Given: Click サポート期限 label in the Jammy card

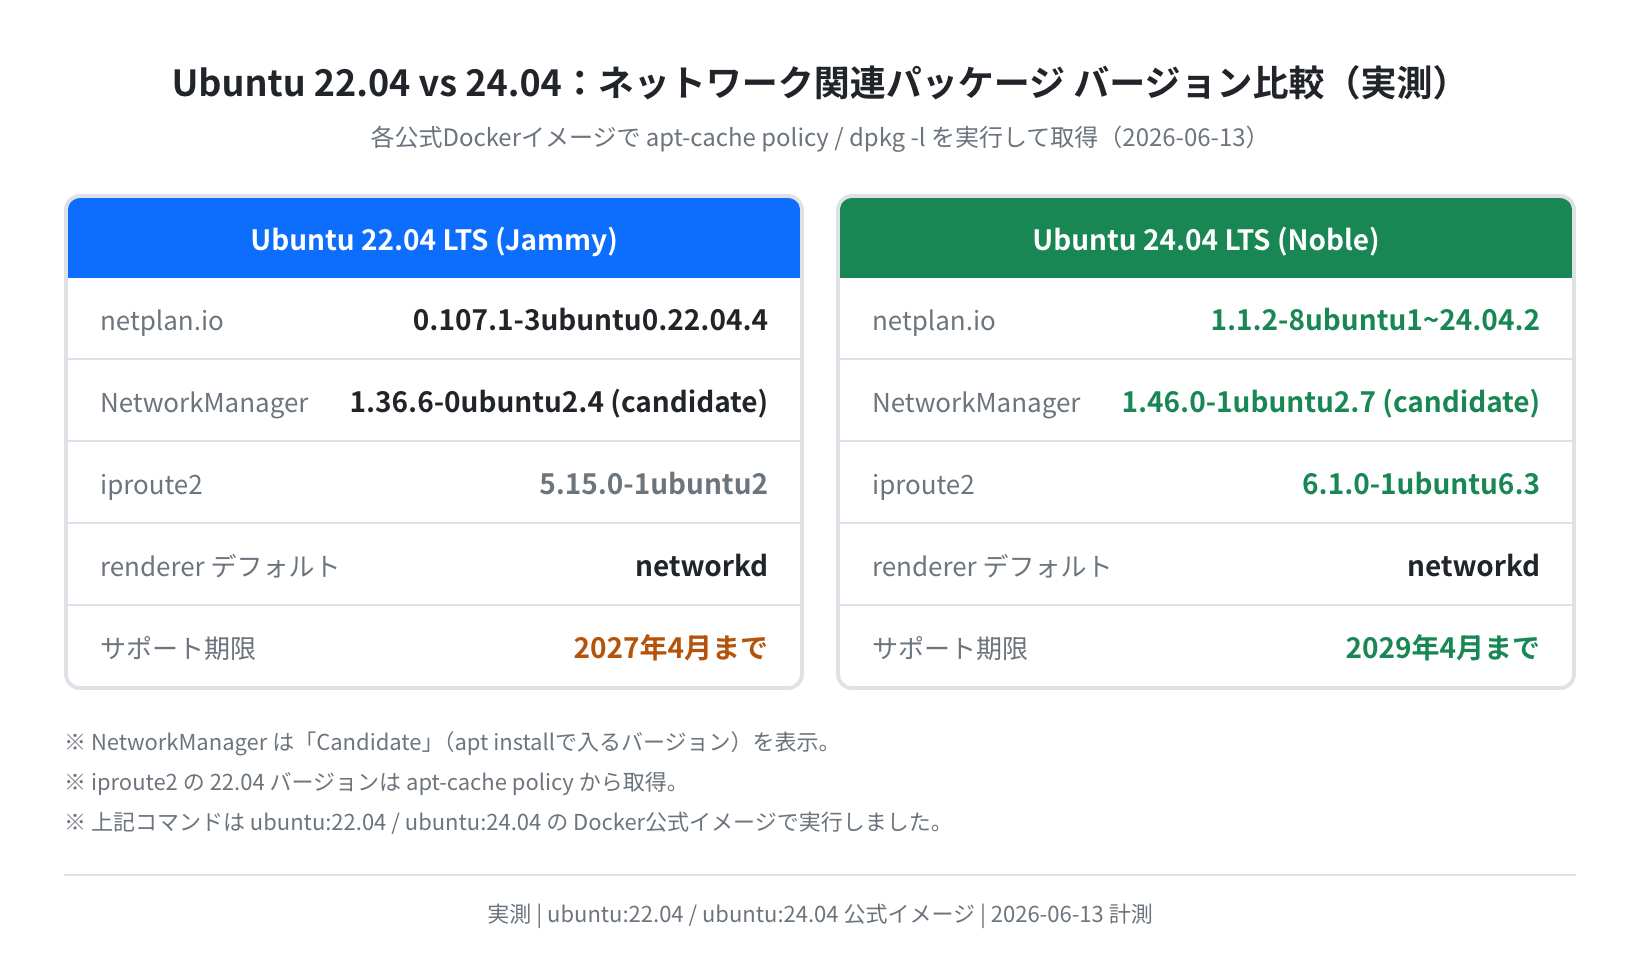Looking at the screenshot, I should [x=178, y=649].
